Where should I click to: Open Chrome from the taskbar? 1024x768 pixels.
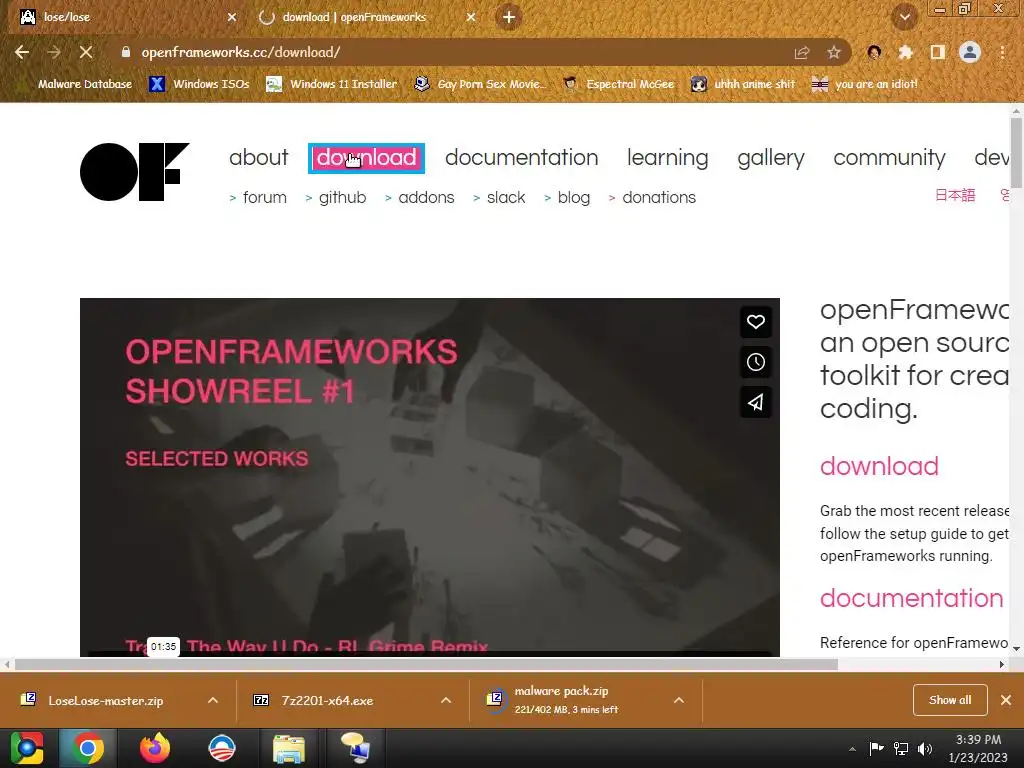[x=88, y=748]
